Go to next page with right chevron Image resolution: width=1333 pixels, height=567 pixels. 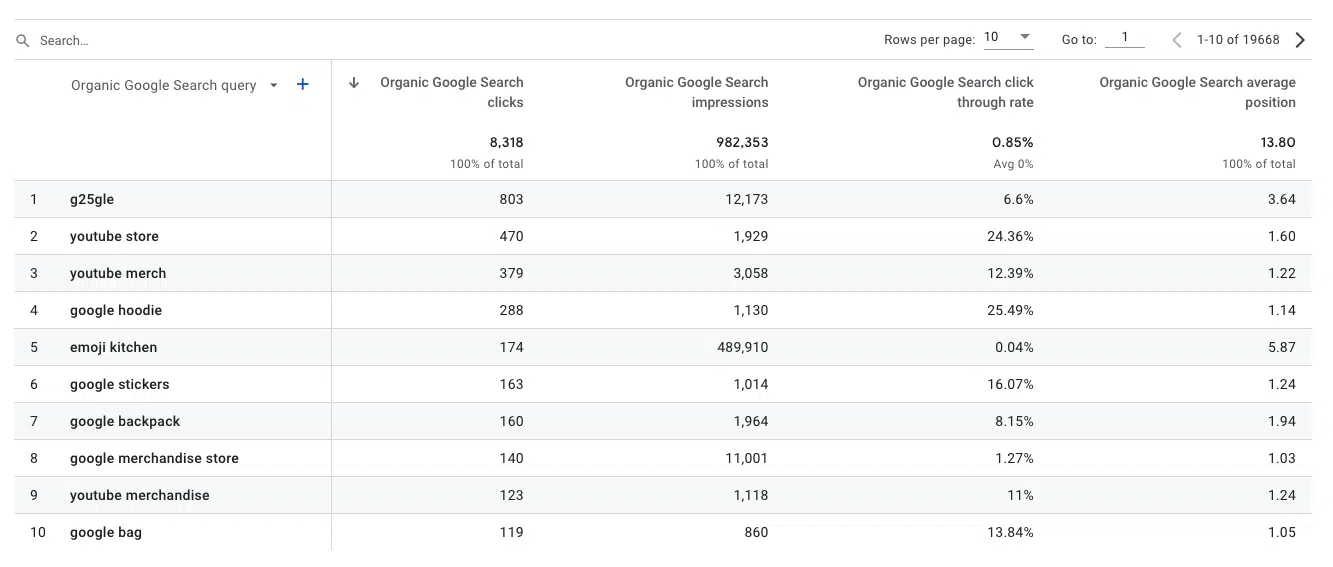1300,40
